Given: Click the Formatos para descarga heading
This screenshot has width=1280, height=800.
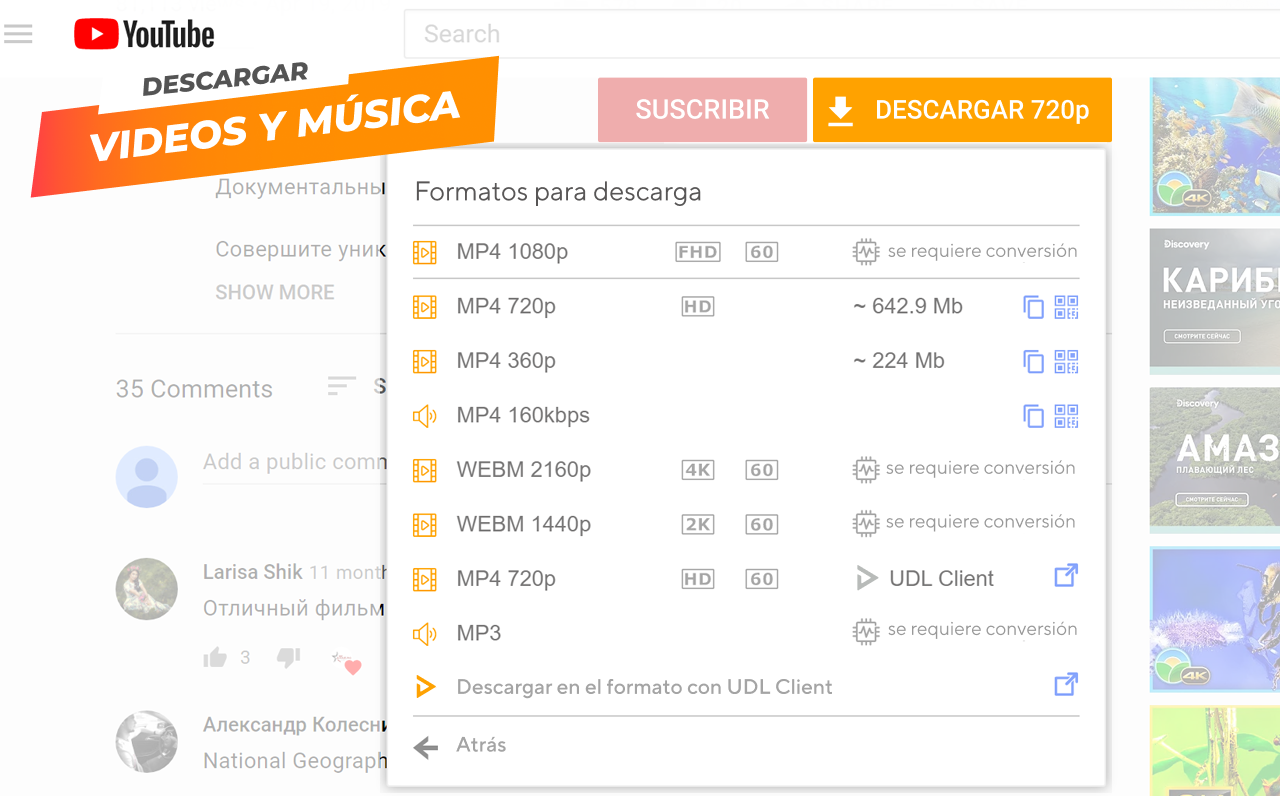Looking at the screenshot, I should [558, 192].
